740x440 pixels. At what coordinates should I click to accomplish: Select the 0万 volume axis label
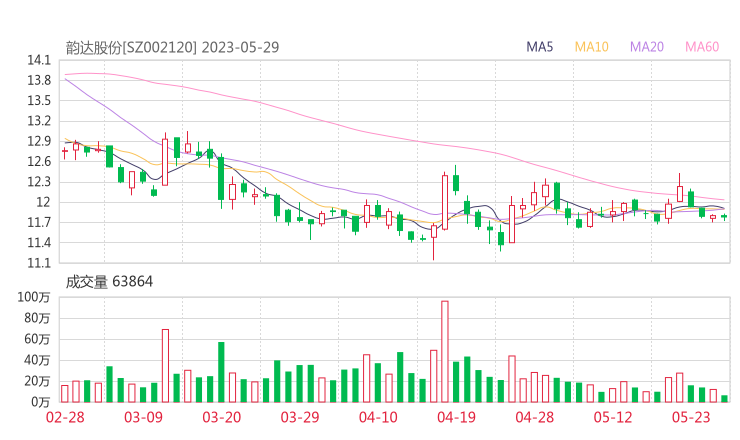pos(41,402)
